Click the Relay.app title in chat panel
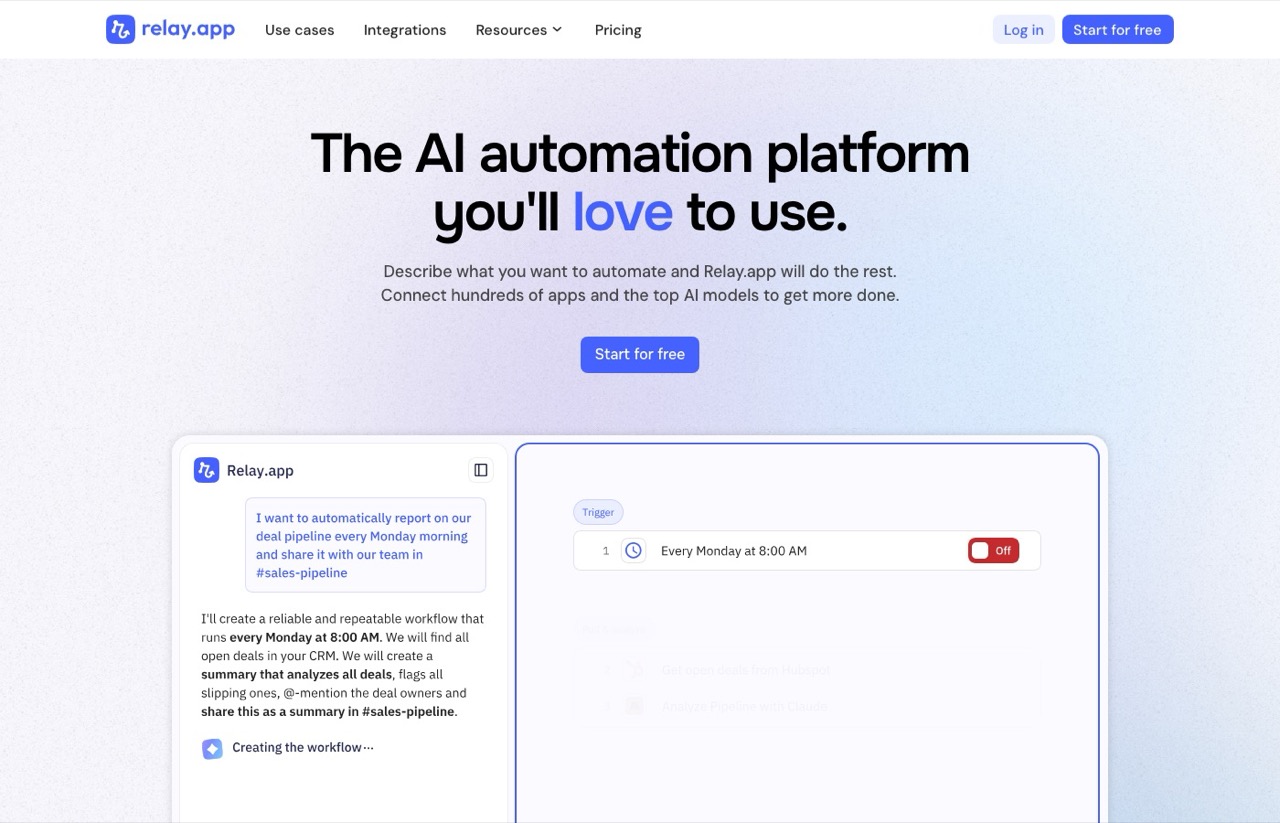This screenshot has height=823, width=1280. [260, 470]
